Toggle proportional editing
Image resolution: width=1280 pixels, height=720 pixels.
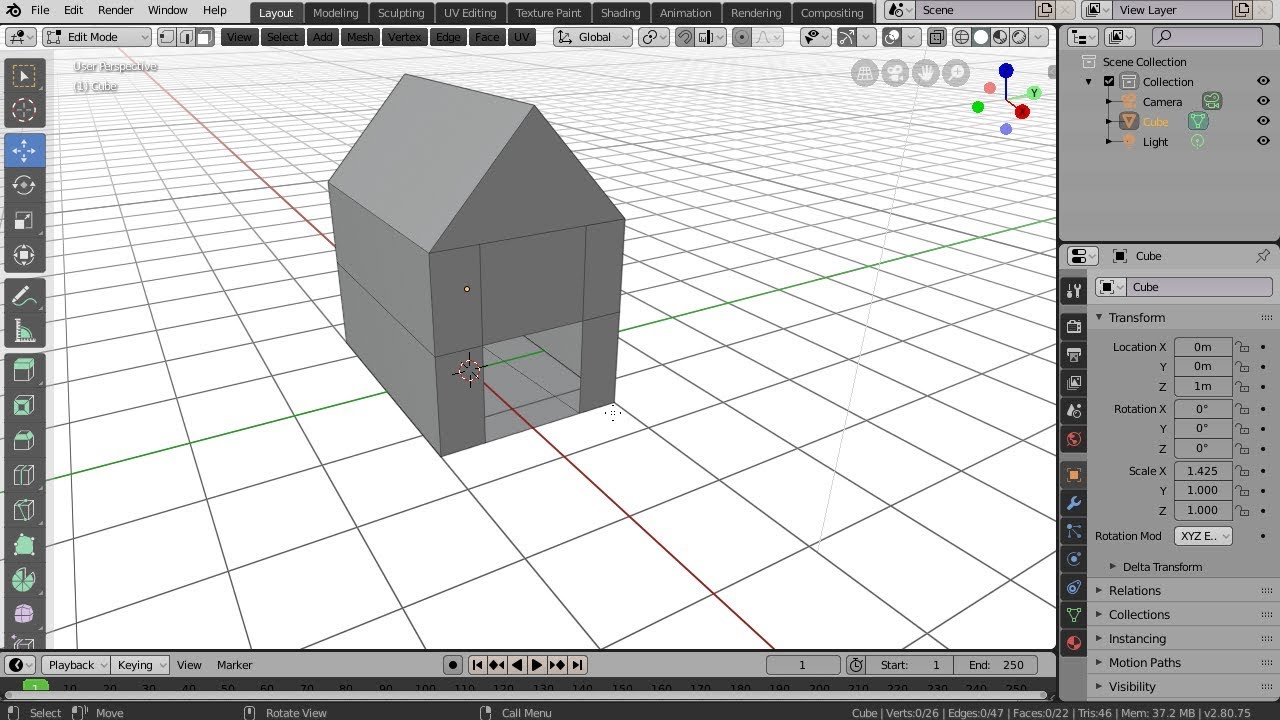(742, 37)
